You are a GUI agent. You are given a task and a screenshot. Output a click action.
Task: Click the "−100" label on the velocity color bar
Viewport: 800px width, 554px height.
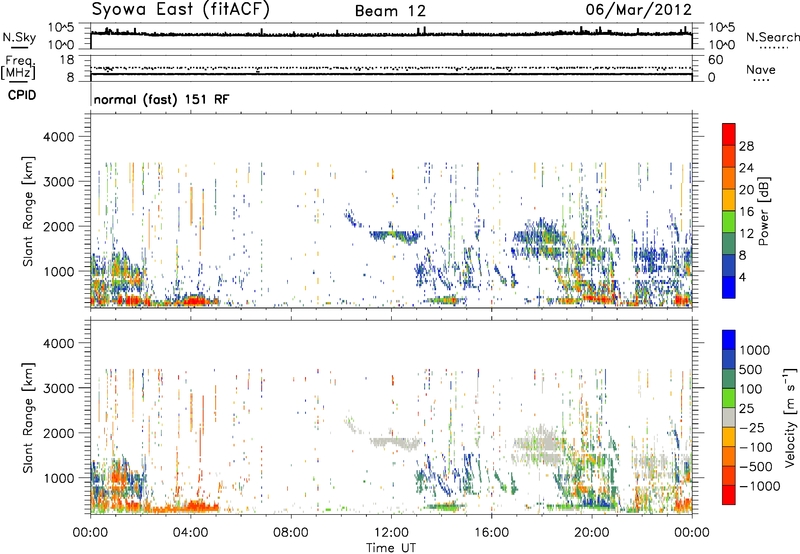point(756,447)
